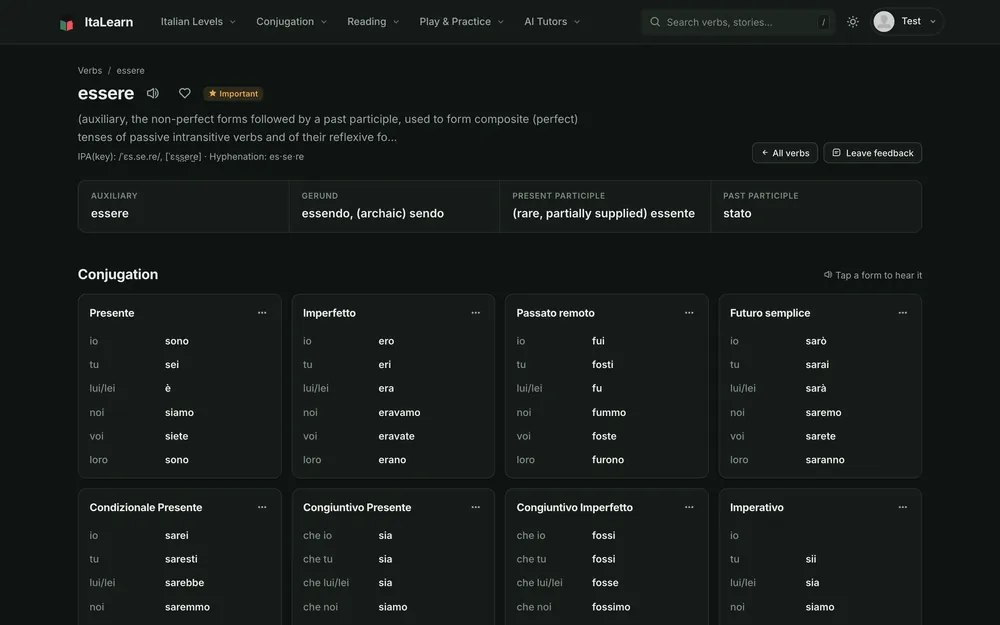Open the Congiuntivo Presente card options menu
Viewport: 1000px width, 625px height.
coord(476,507)
